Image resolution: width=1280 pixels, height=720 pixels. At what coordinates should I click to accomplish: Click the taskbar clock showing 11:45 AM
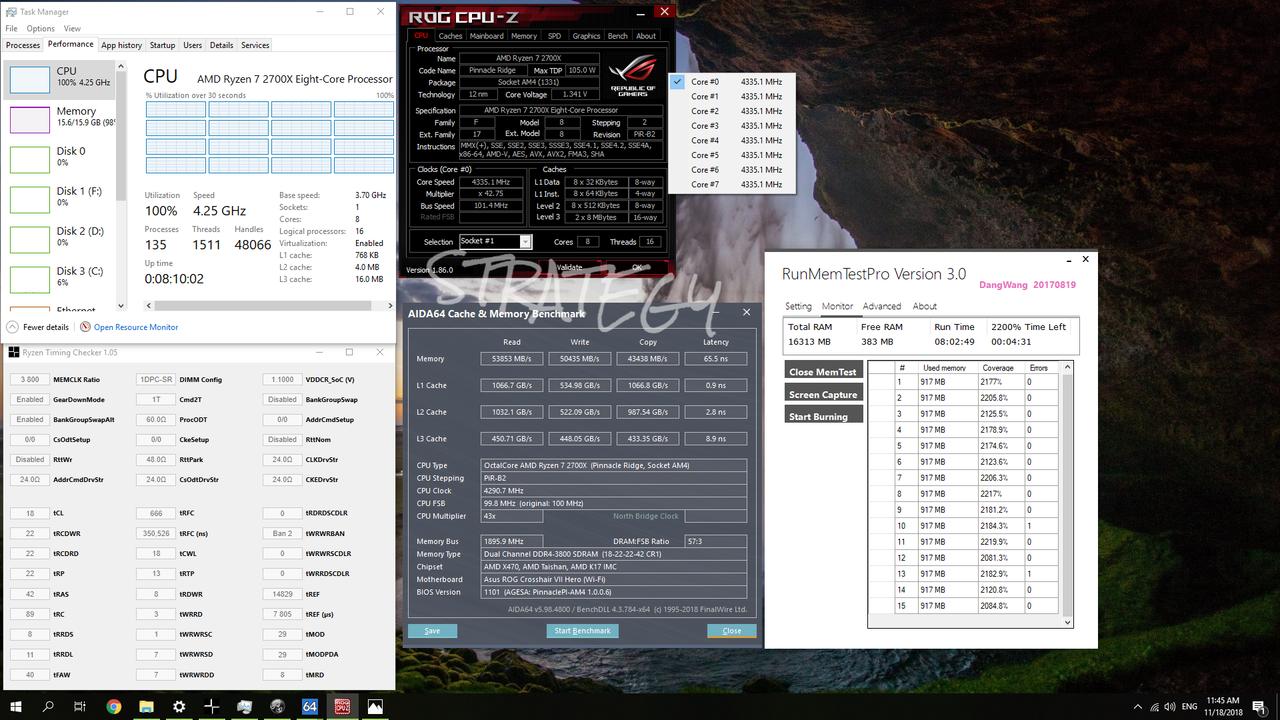[1224, 706]
